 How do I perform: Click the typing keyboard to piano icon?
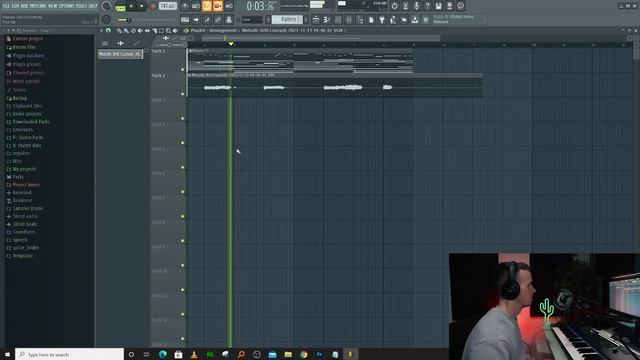[185, 20]
